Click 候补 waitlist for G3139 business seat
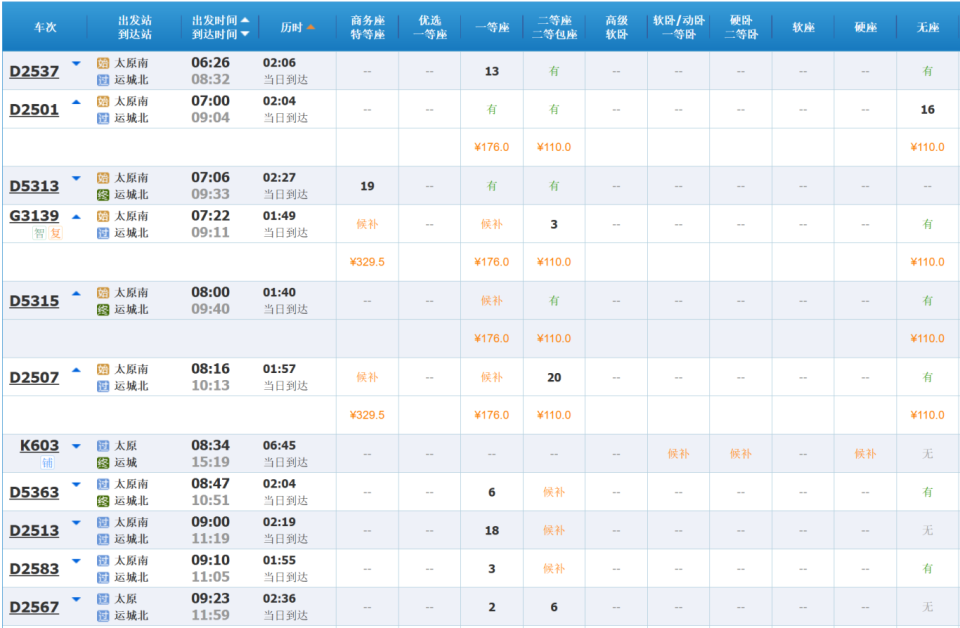 pos(367,224)
